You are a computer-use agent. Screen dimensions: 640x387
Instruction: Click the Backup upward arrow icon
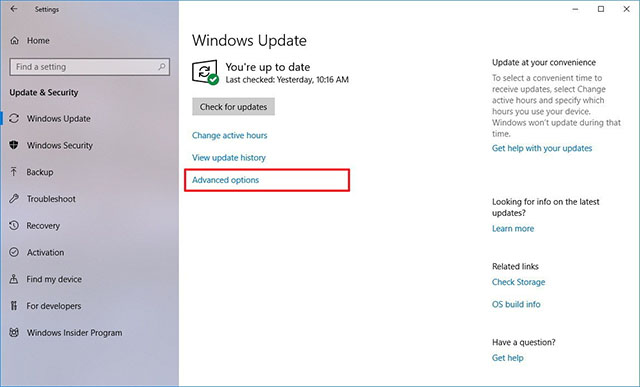14,172
